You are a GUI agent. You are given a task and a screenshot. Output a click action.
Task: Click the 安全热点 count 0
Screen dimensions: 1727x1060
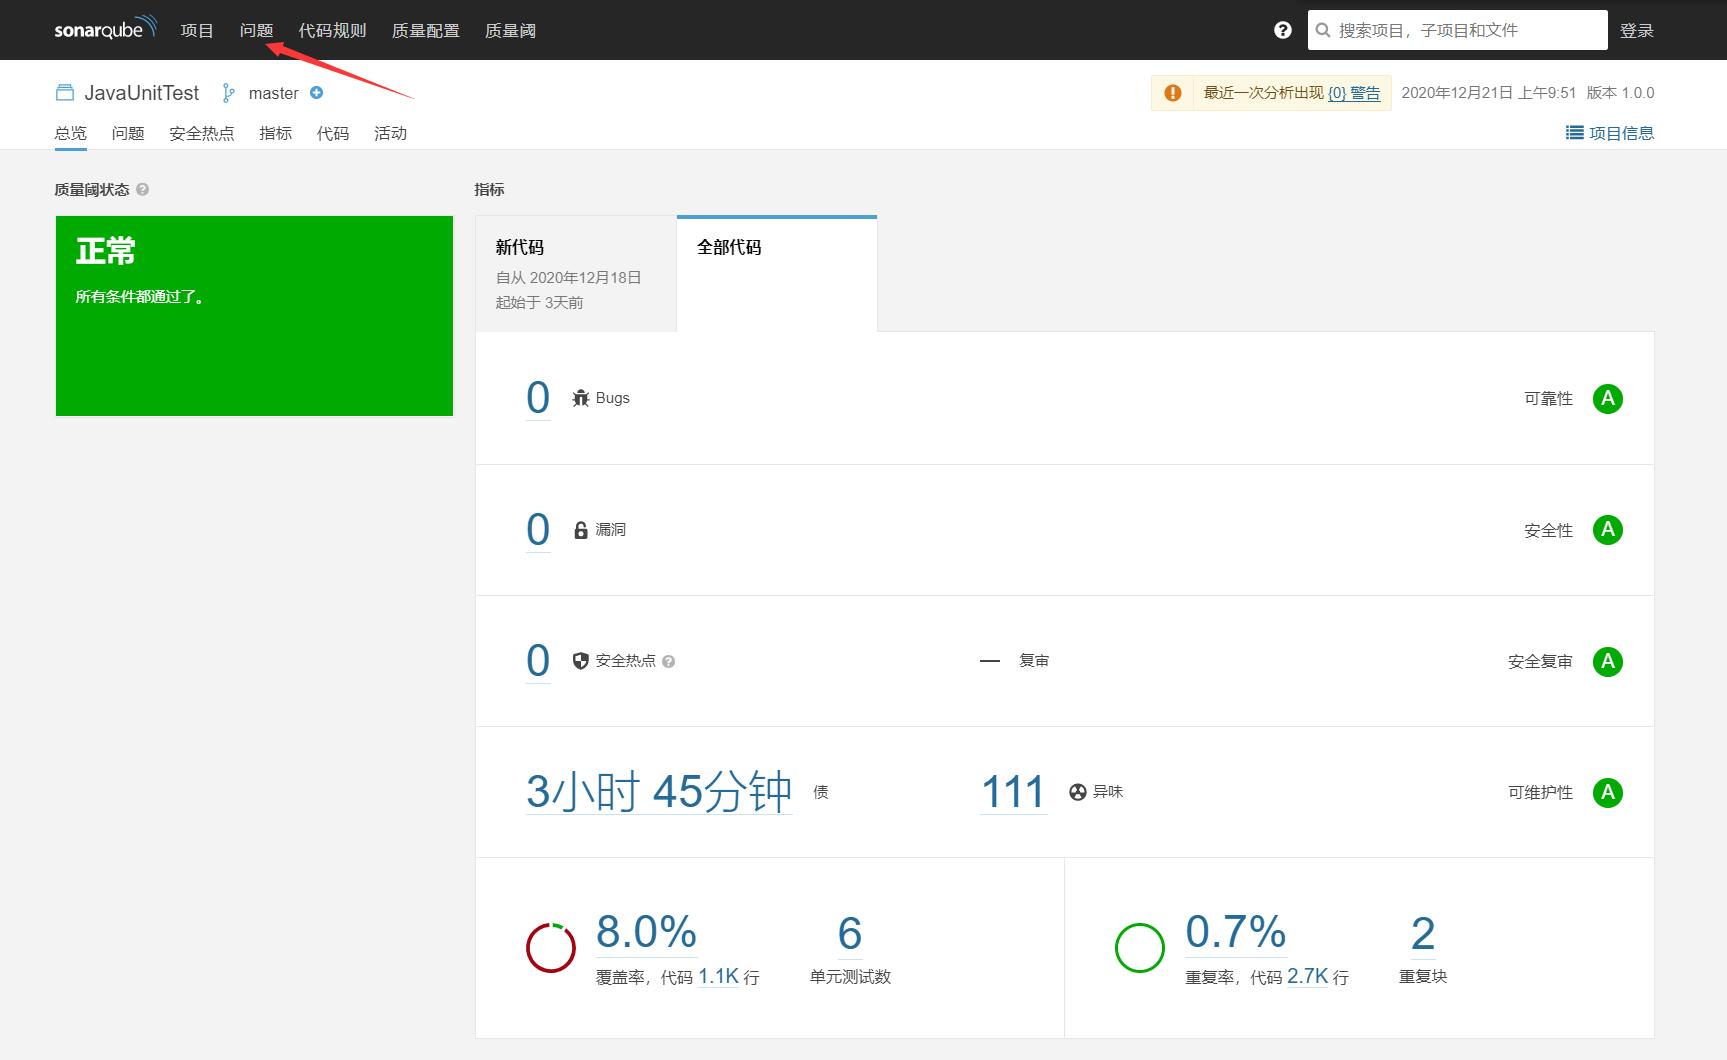(x=538, y=661)
